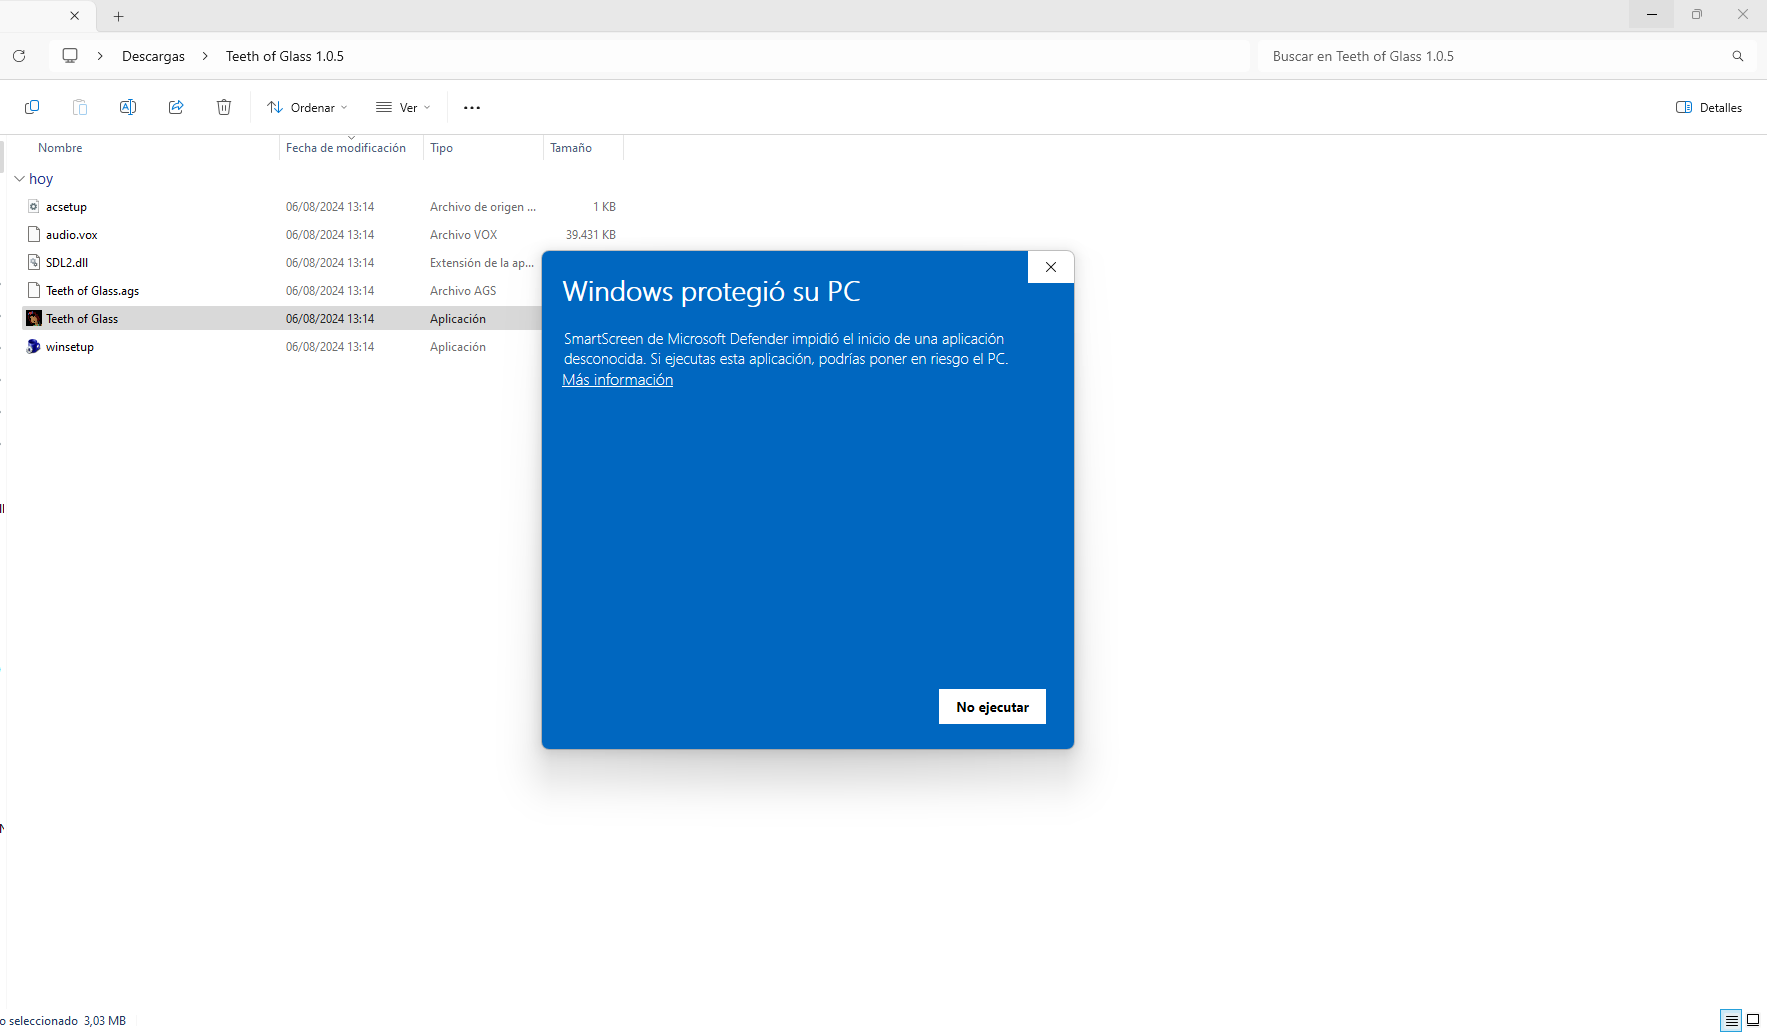Switch to details list view icon
This screenshot has width=1767, height=1032.
coord(1732,1020)
